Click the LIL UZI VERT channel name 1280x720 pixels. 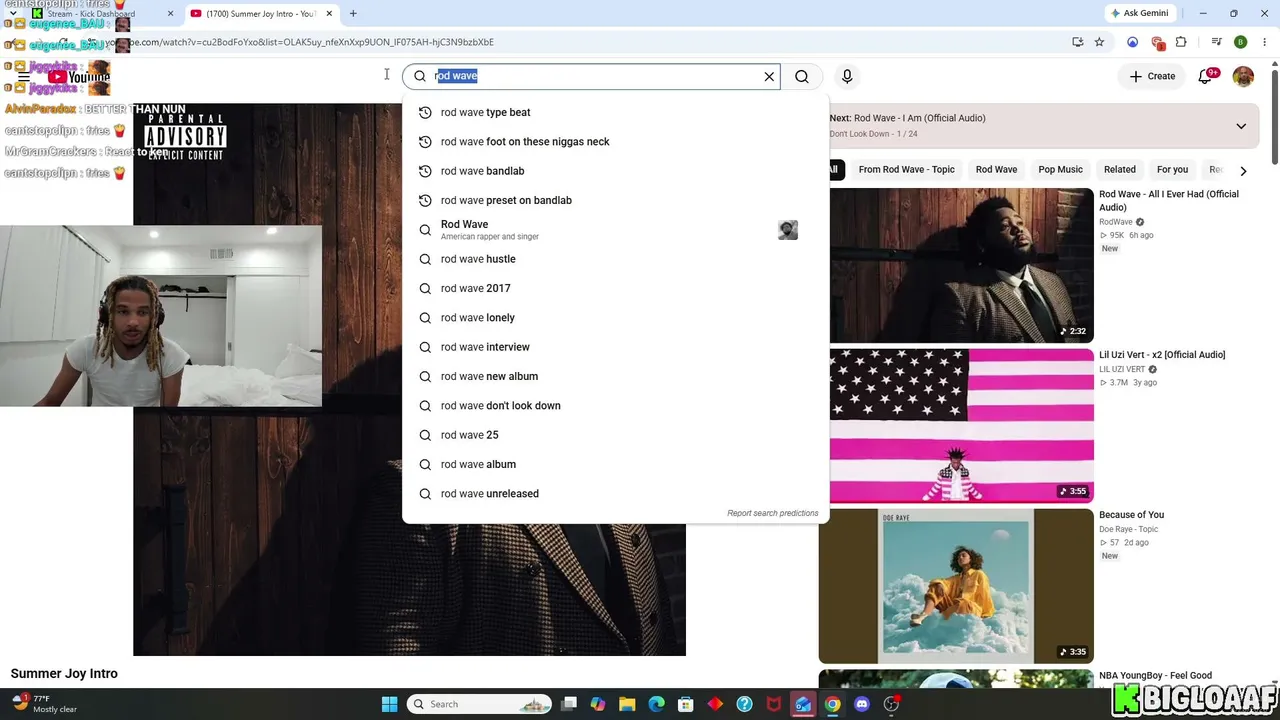(1122, 369)
